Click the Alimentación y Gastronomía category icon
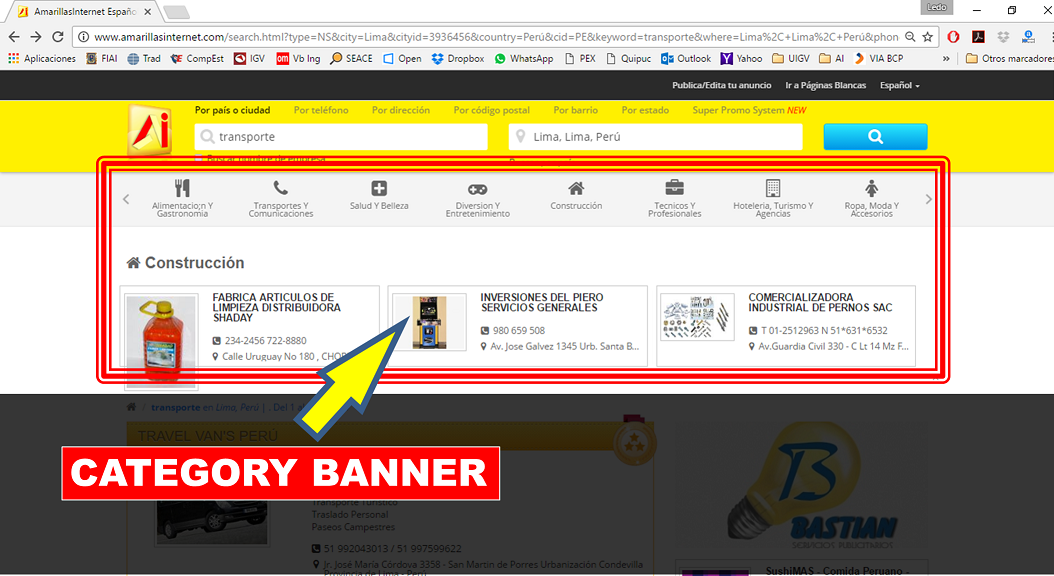The image size is (1054, 576). (182, 188)
